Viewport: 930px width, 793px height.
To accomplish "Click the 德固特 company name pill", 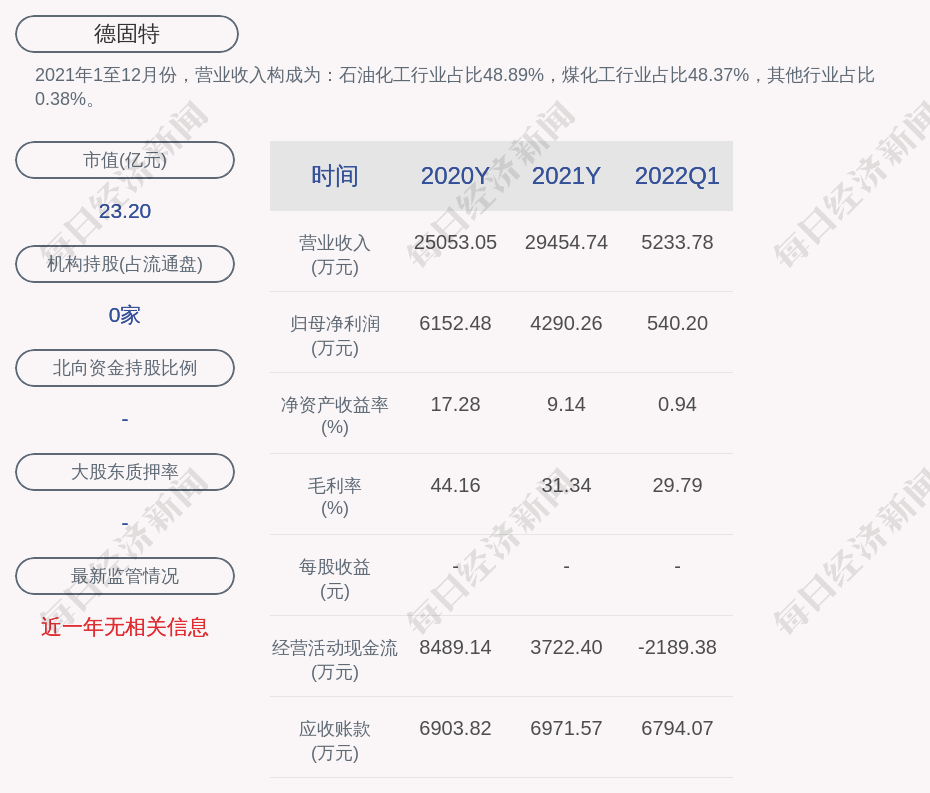I will [x=127, y=34].
